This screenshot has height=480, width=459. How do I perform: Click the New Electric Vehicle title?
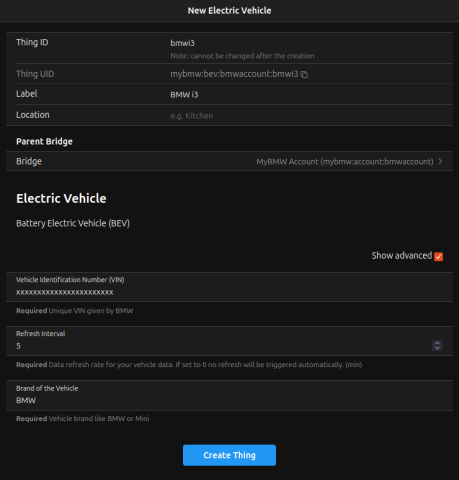coord(229,11)
